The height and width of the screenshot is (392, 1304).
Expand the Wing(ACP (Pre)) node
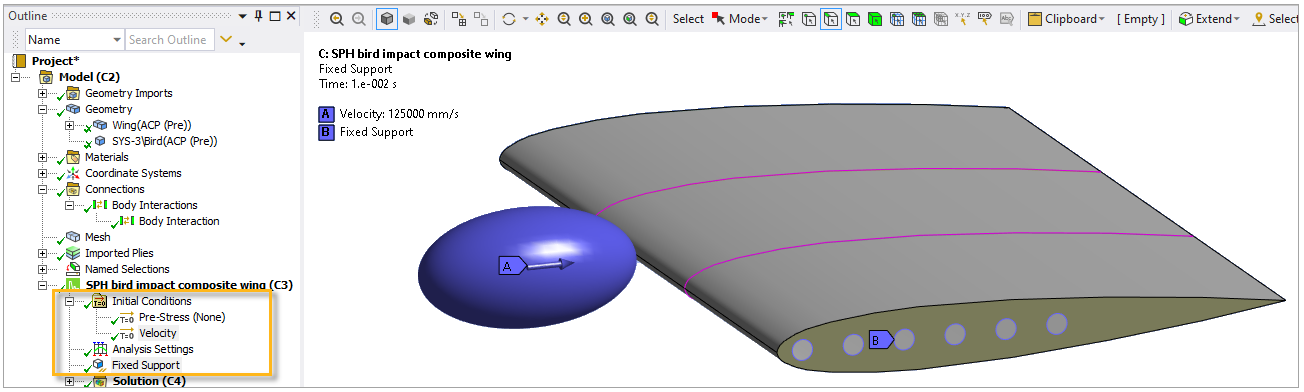coord(69,125)
